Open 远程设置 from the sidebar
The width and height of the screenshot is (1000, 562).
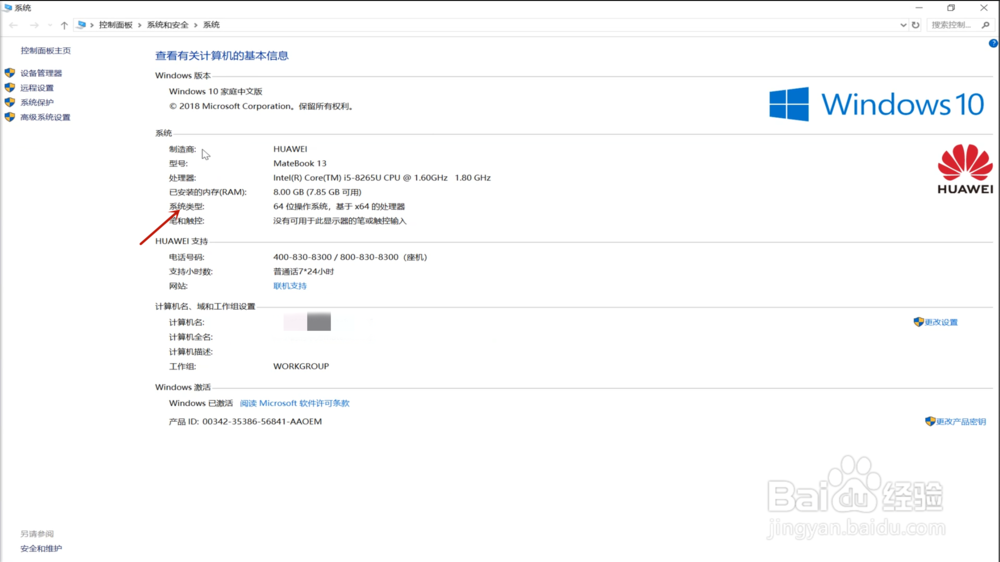click(x=37, y=88)
